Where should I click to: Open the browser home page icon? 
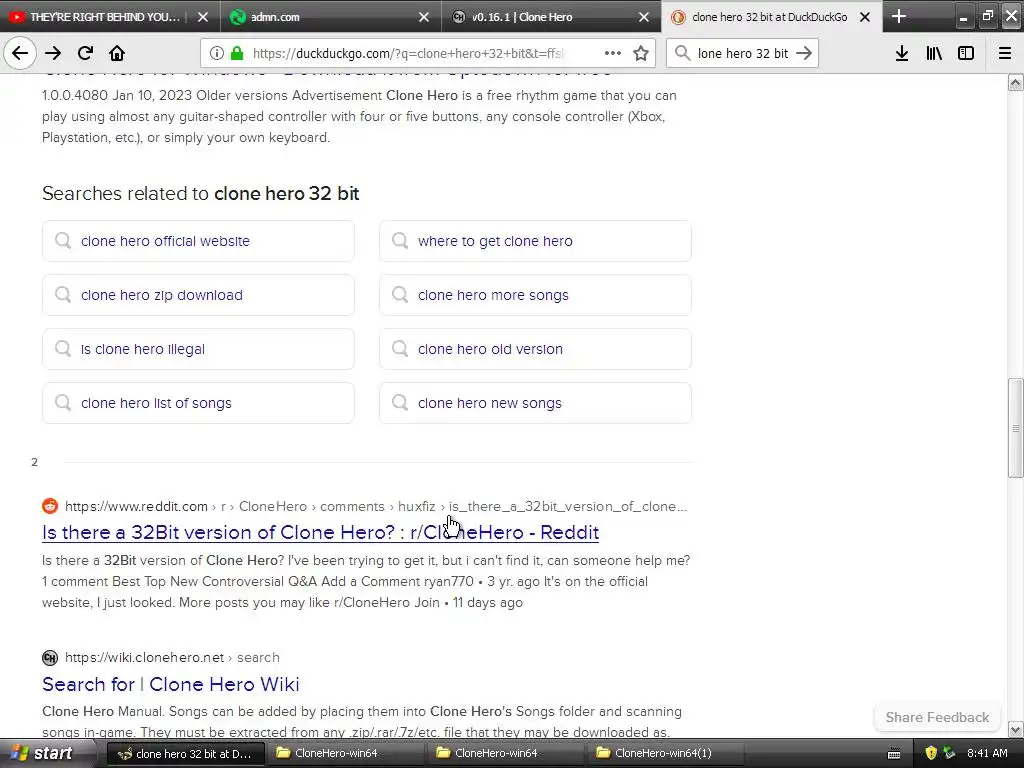pyautogui.click(x=117, y=53)
